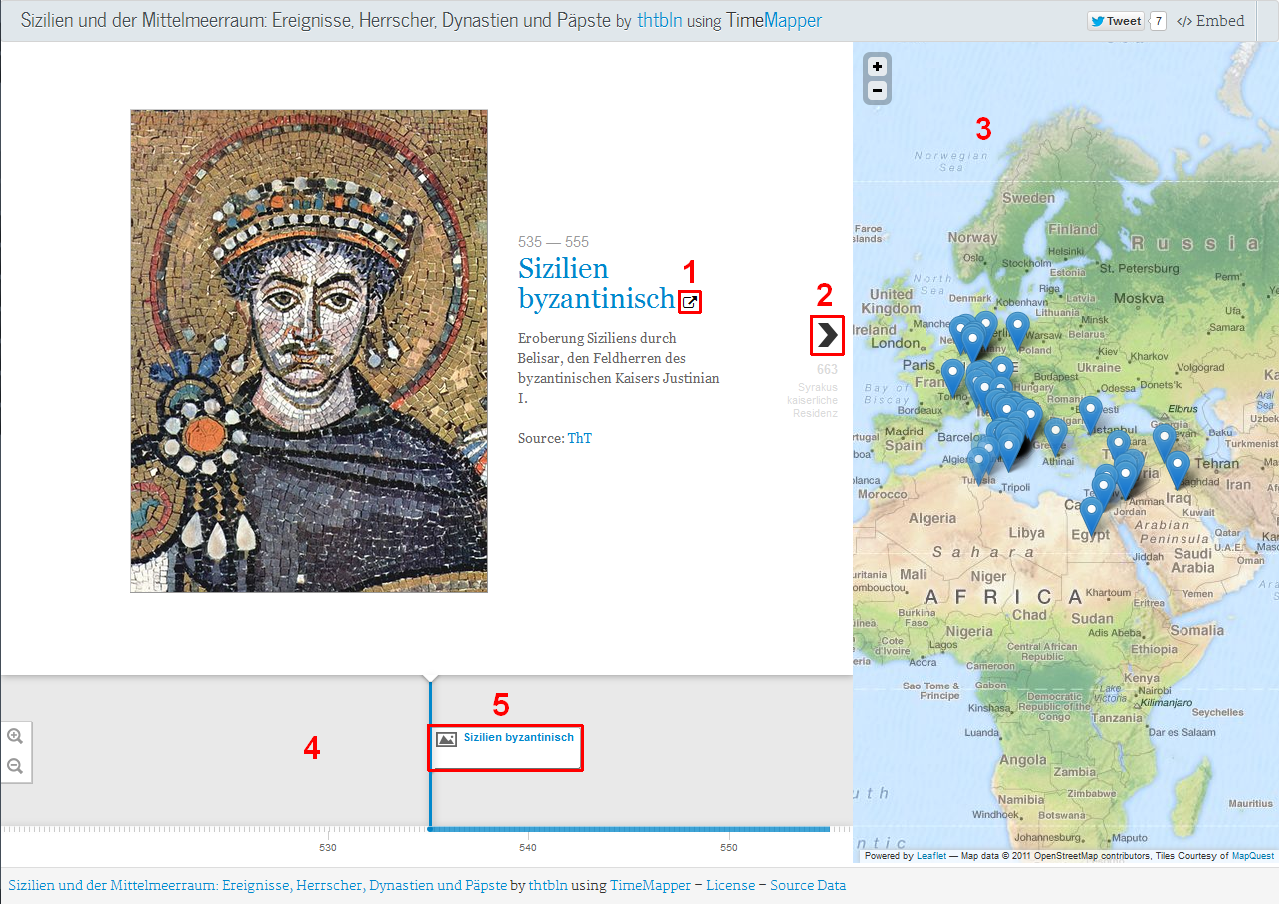Image resolution: width=1279 pixels, height=904 pixels.
Task: Click the image icon in timeline event
Action: pyautogui.click(x=446, y=739)
